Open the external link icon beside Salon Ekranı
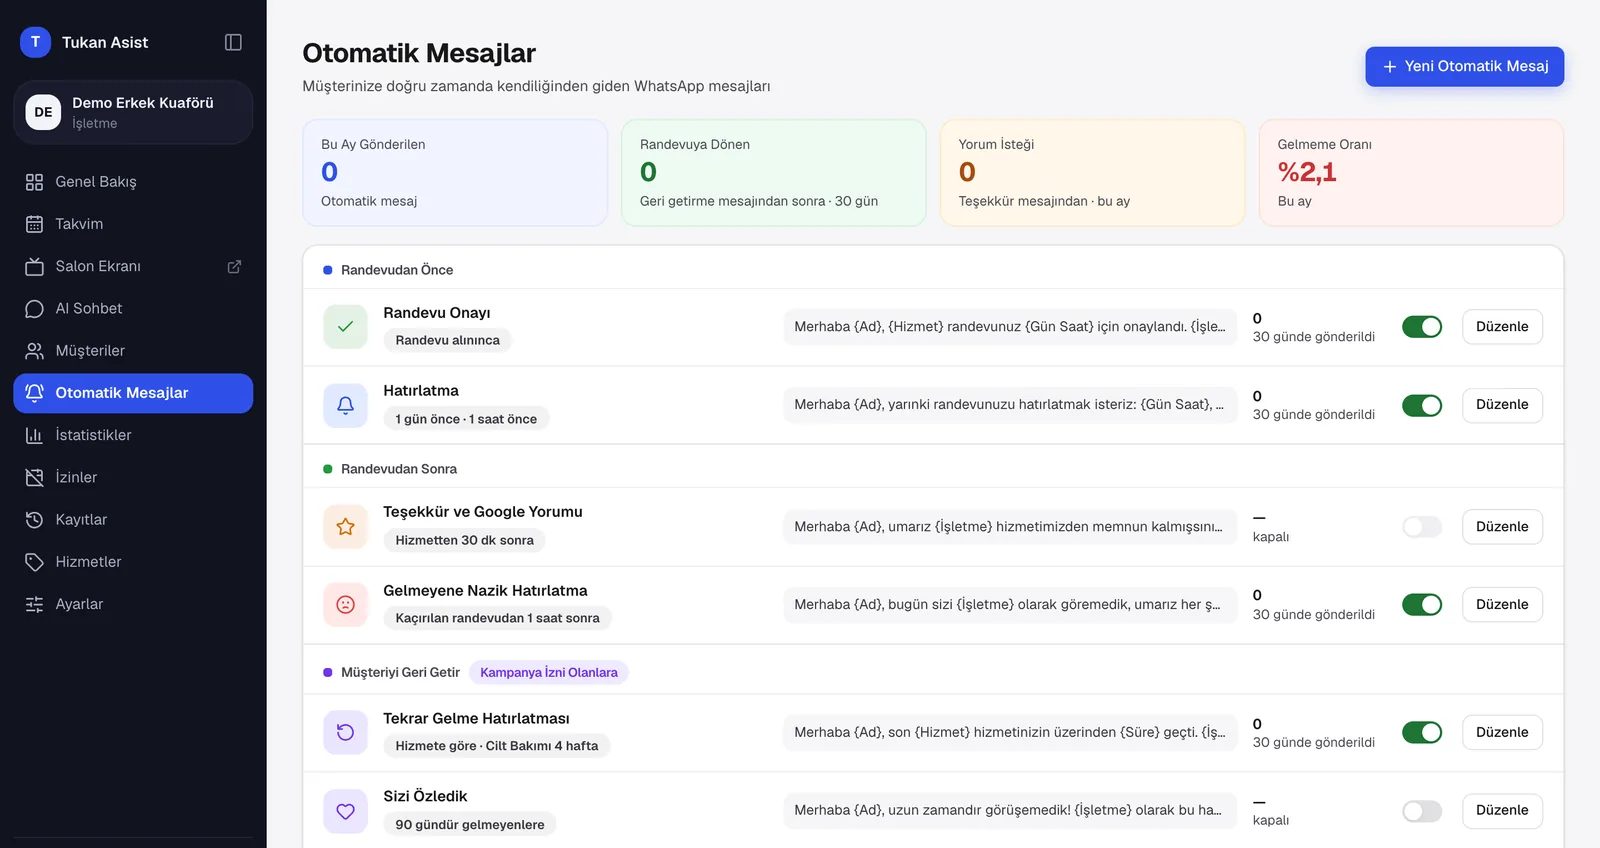1600x848 pixels. 234,266
